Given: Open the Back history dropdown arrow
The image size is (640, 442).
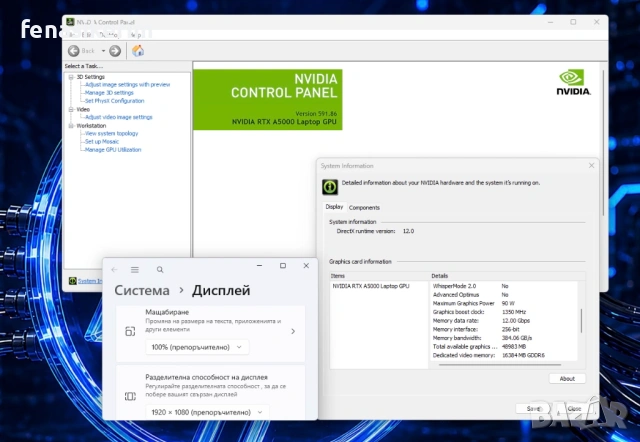Looking at the screenshot, I should [103, 51].
